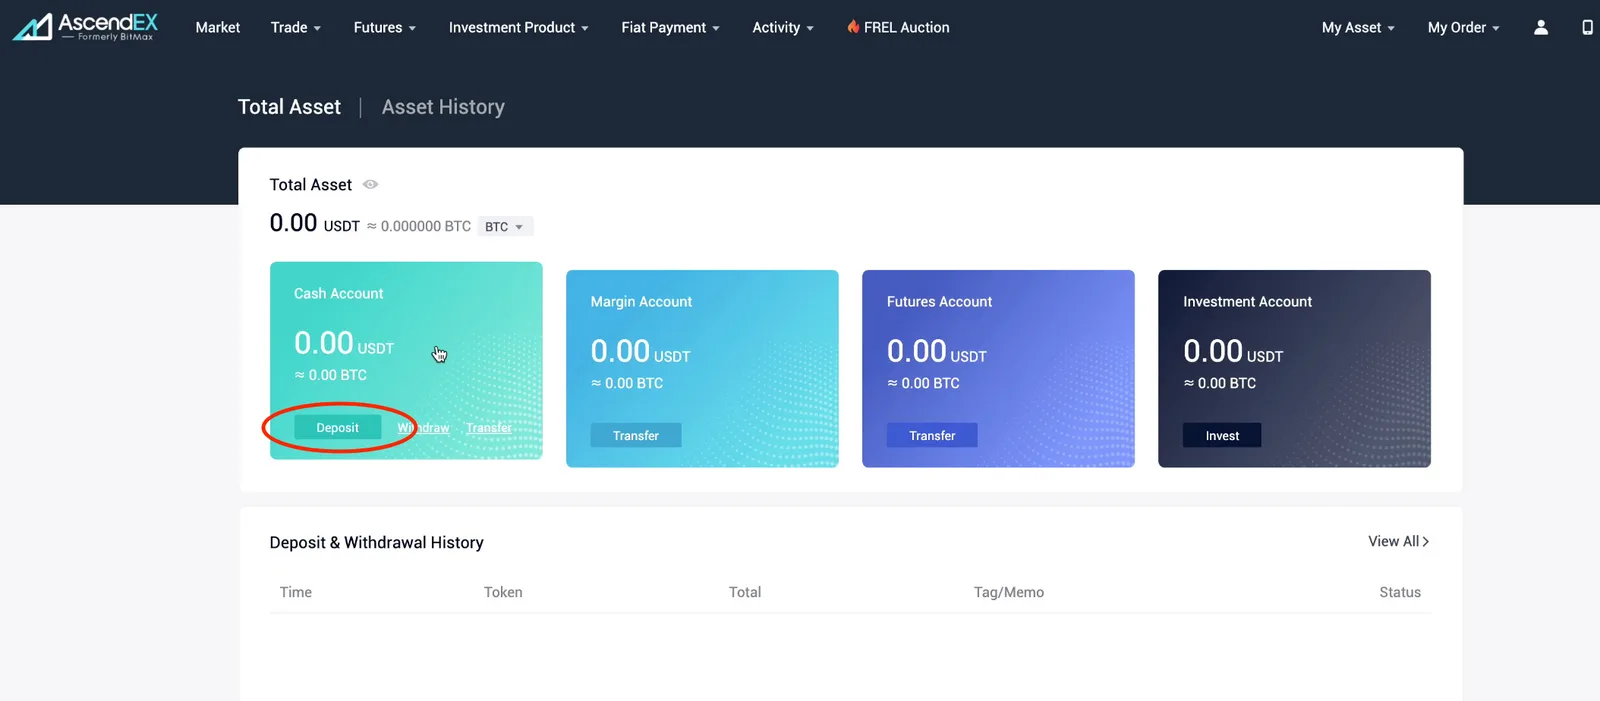Expand the Trade dropdown menu
This screenshot has width=1600, height=701.
(x=296, y=27)
